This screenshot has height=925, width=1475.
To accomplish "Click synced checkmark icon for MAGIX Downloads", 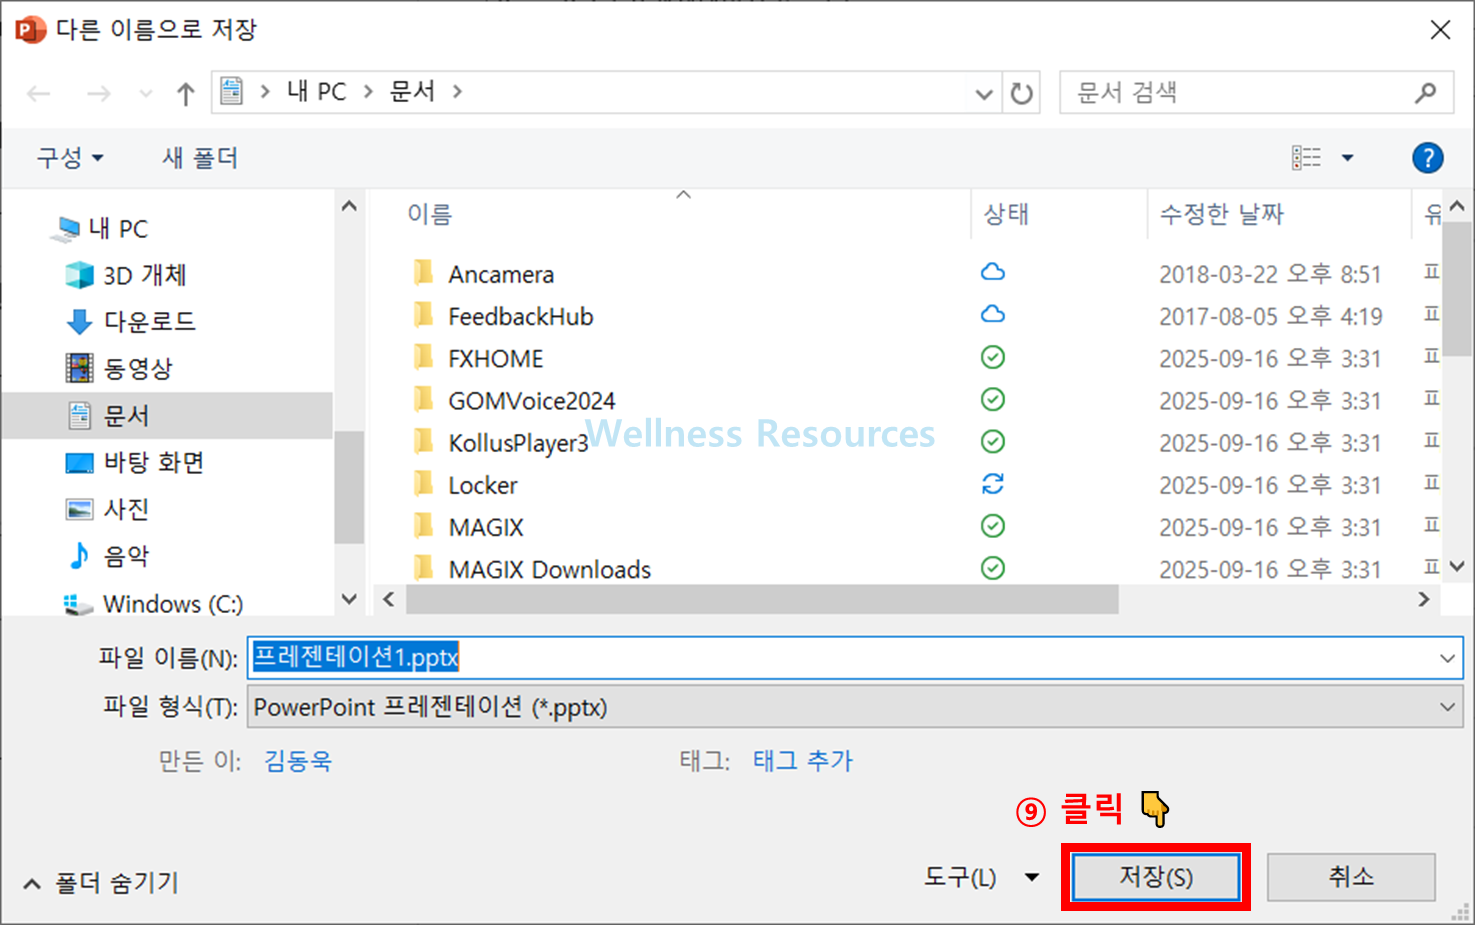I will 993,568.
